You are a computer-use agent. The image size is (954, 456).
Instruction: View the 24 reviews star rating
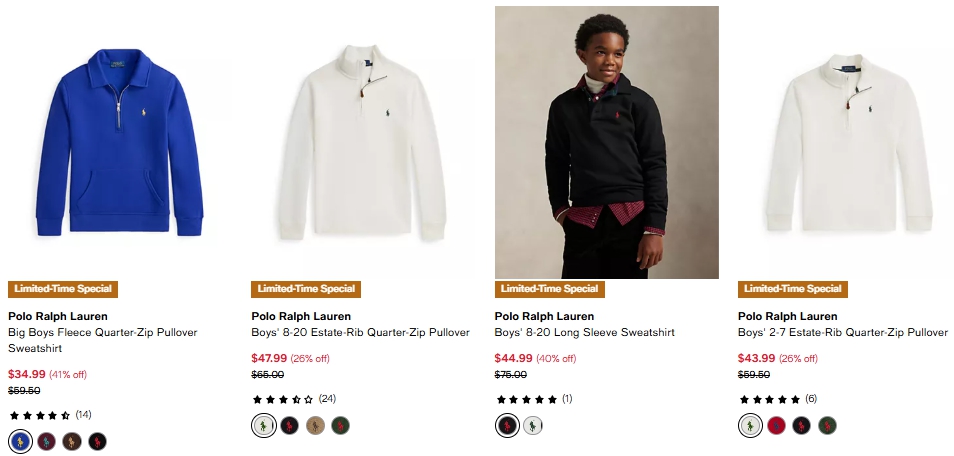coord(283,398)
